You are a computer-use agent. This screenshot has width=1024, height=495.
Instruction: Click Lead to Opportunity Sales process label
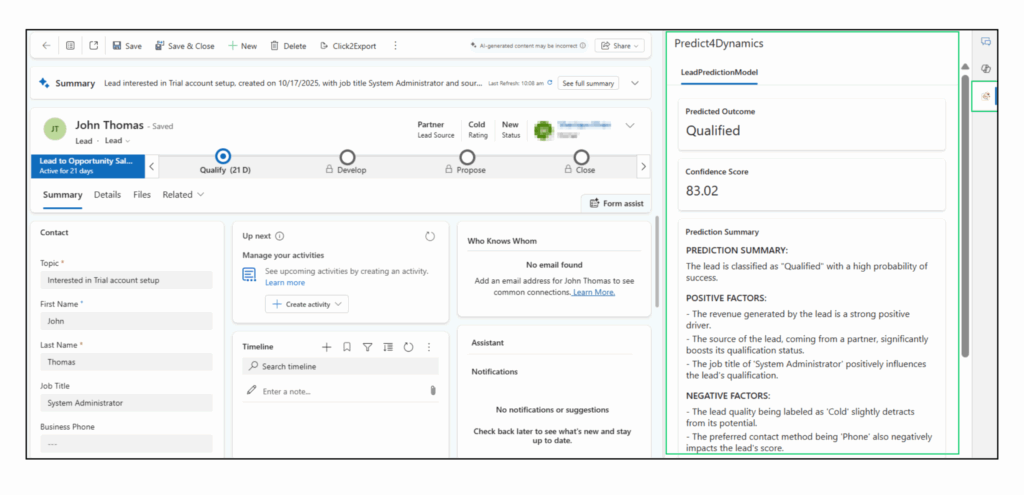point(88,166)
